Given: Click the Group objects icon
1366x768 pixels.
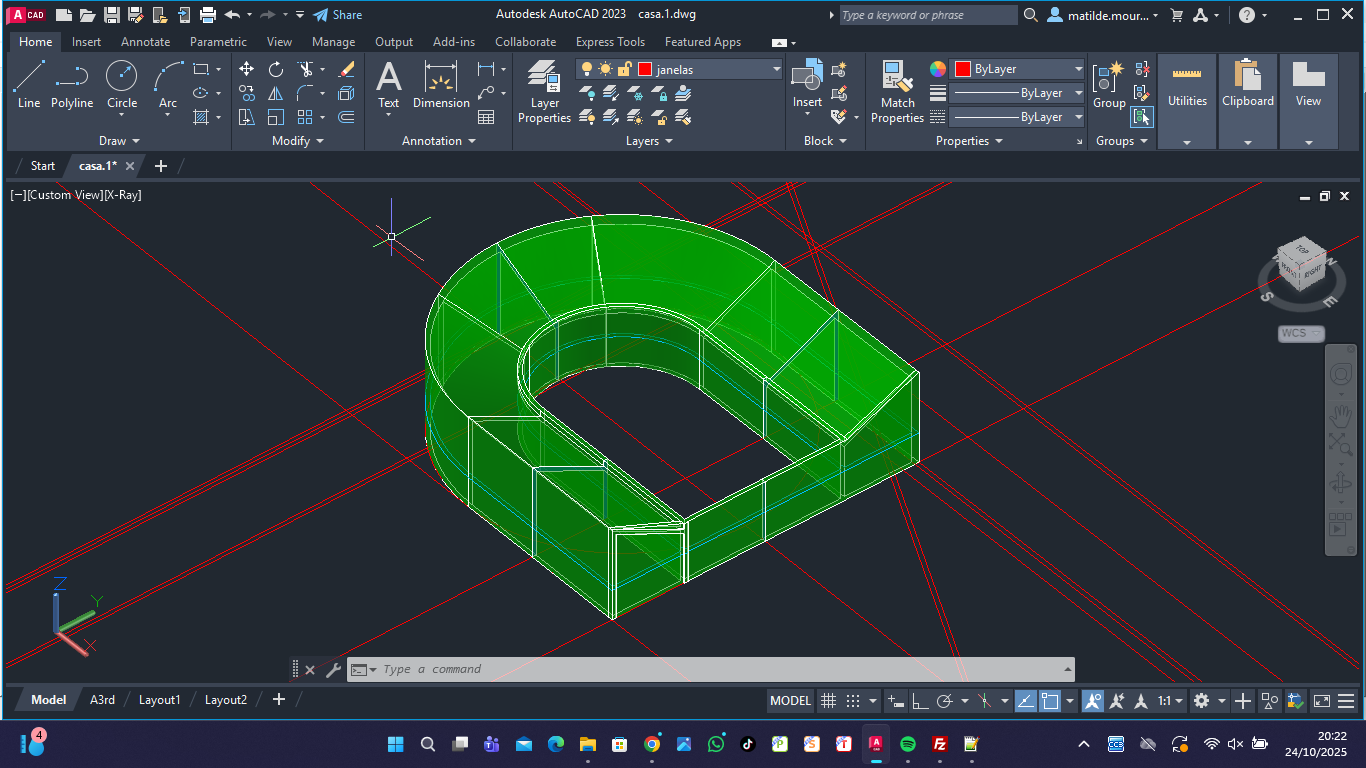Looking at the screenshot, I should coord(1108,84).
